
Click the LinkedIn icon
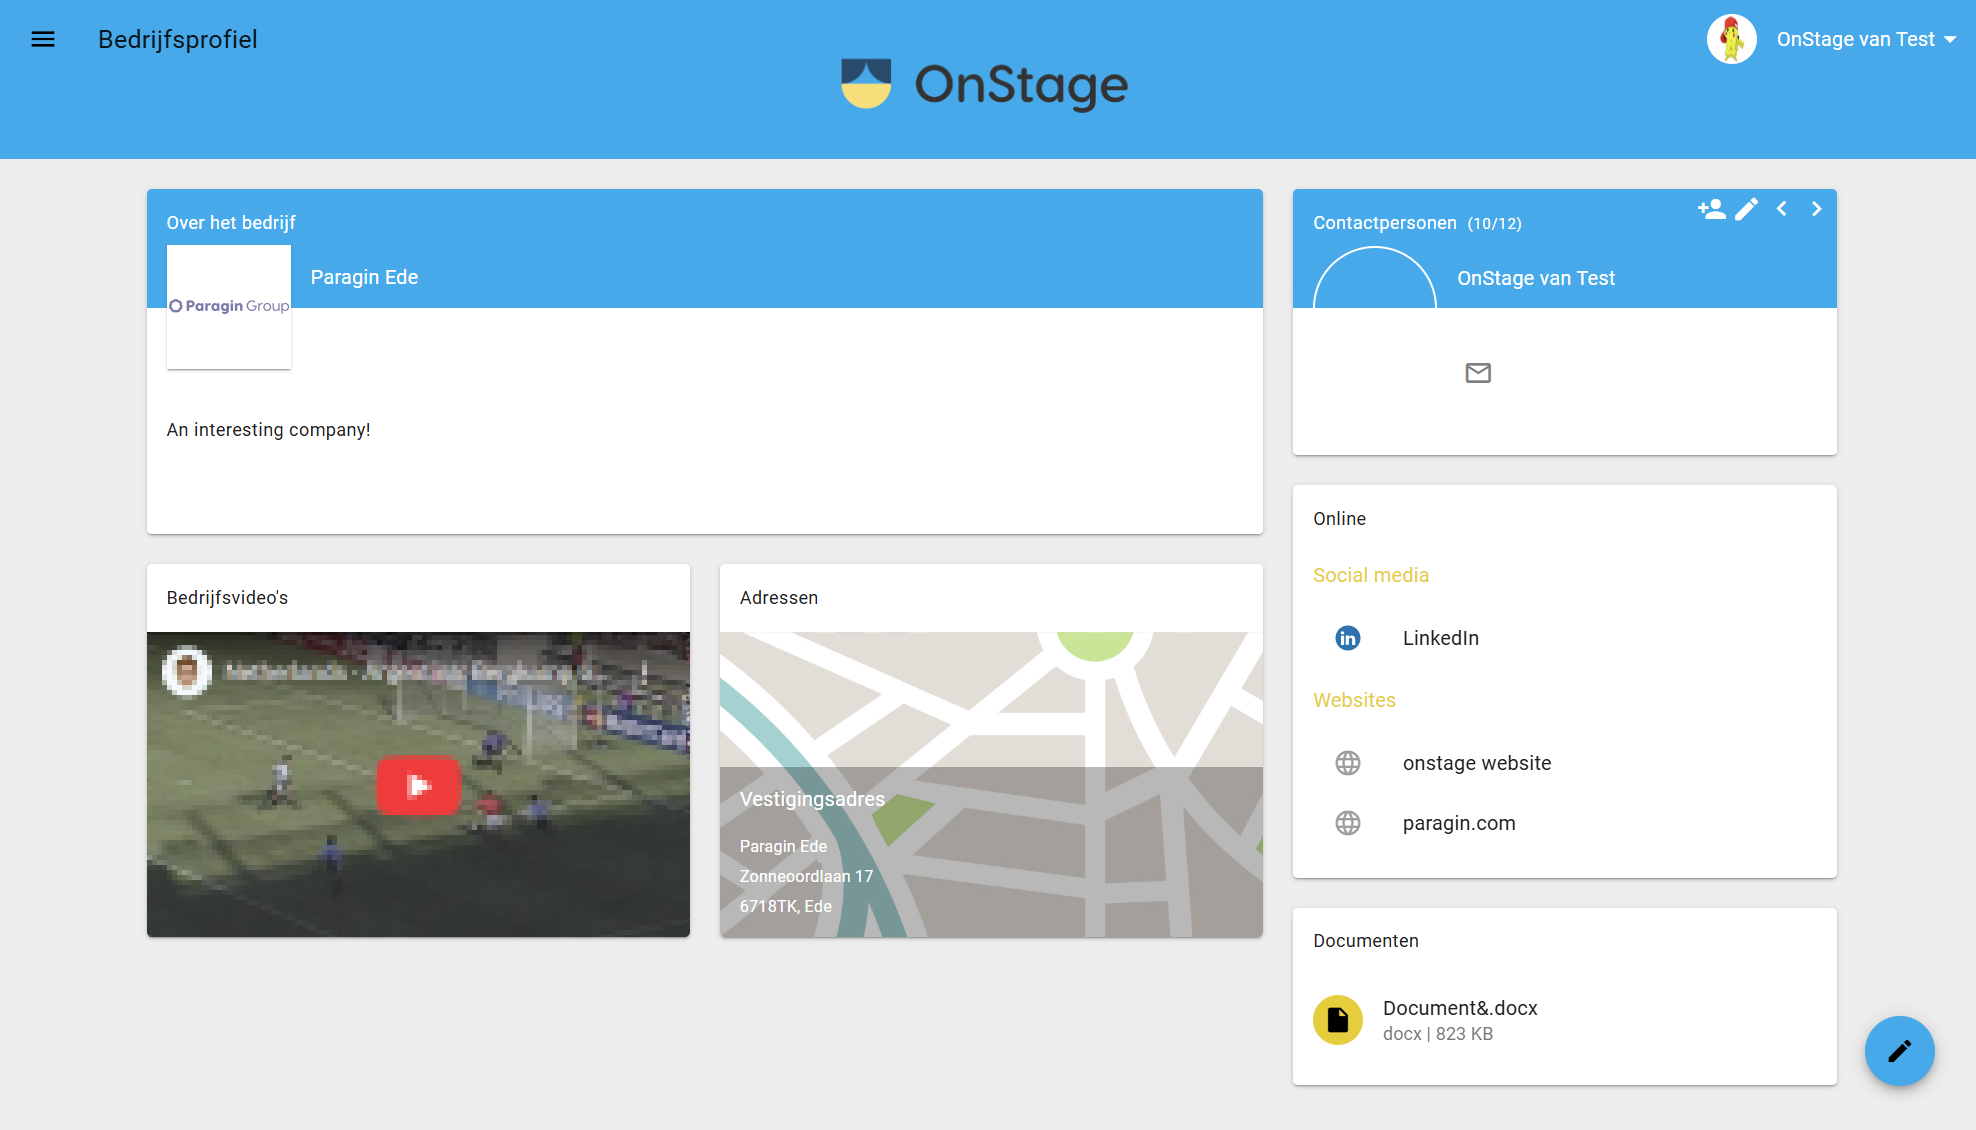tap(1347, 638)
